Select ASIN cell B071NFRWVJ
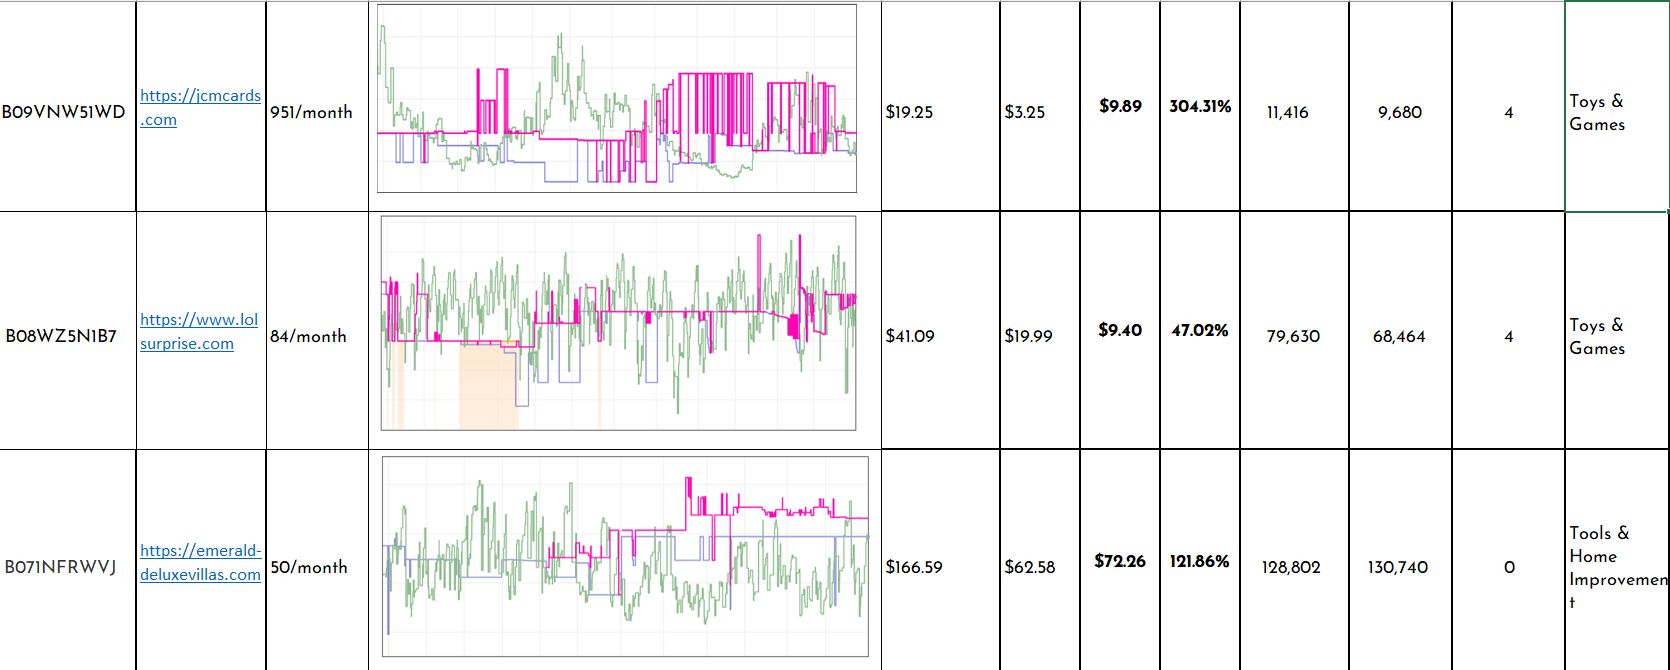 (68, 560)
